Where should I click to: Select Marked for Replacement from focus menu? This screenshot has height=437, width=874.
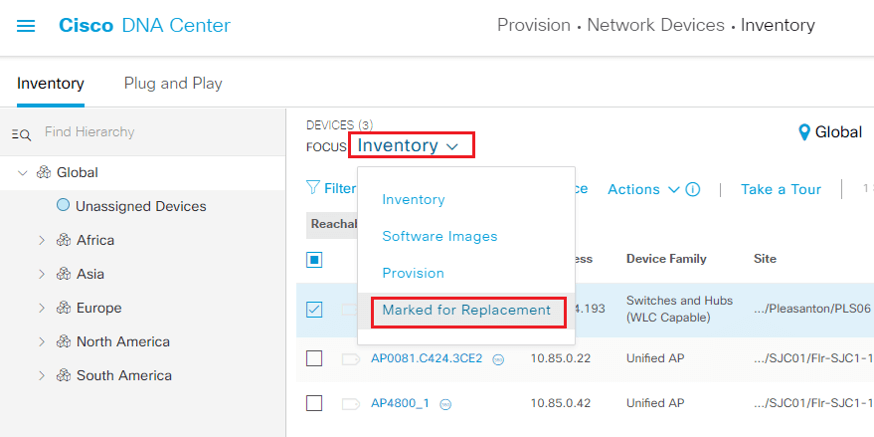click(467, 310)
